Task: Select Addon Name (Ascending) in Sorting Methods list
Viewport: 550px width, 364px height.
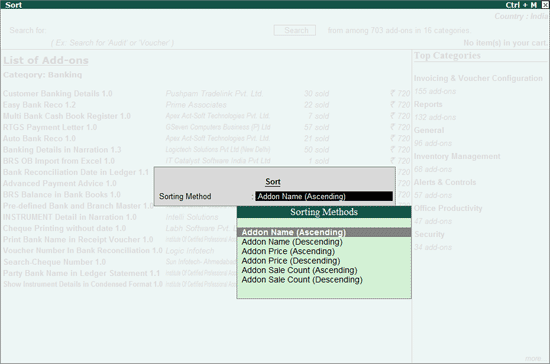Action: click(324, 232)
